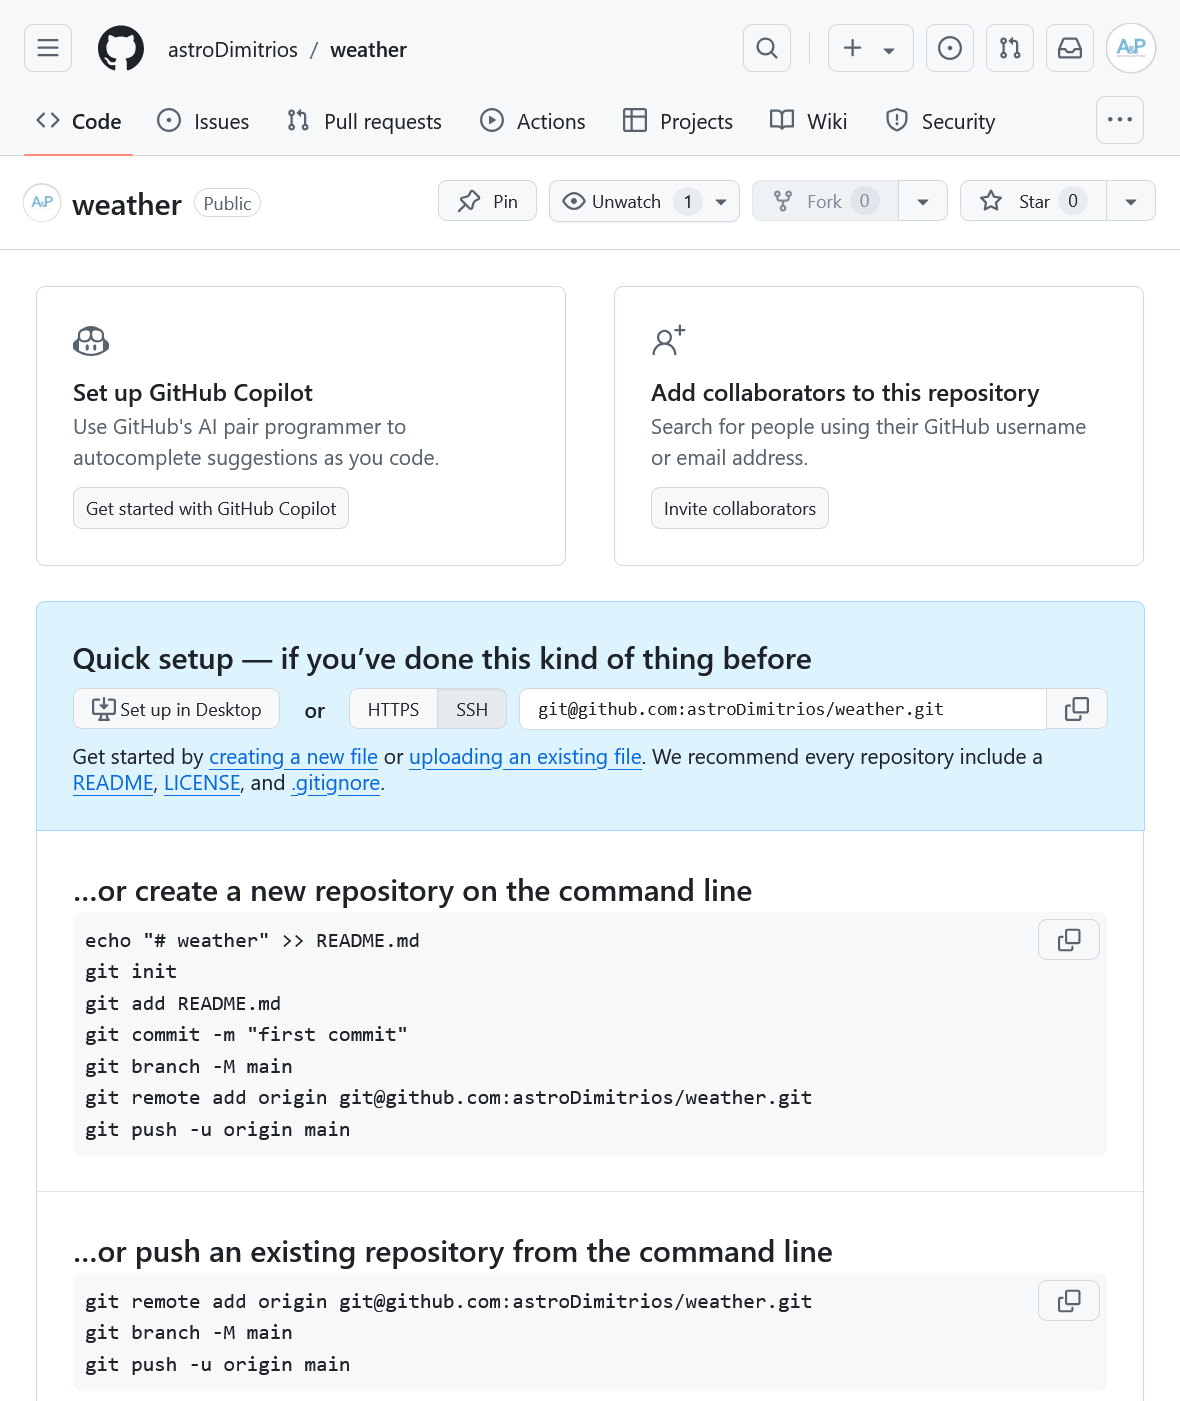Open the issues circle icon in header
1180x1401 pixels.
tap(950, 48)
